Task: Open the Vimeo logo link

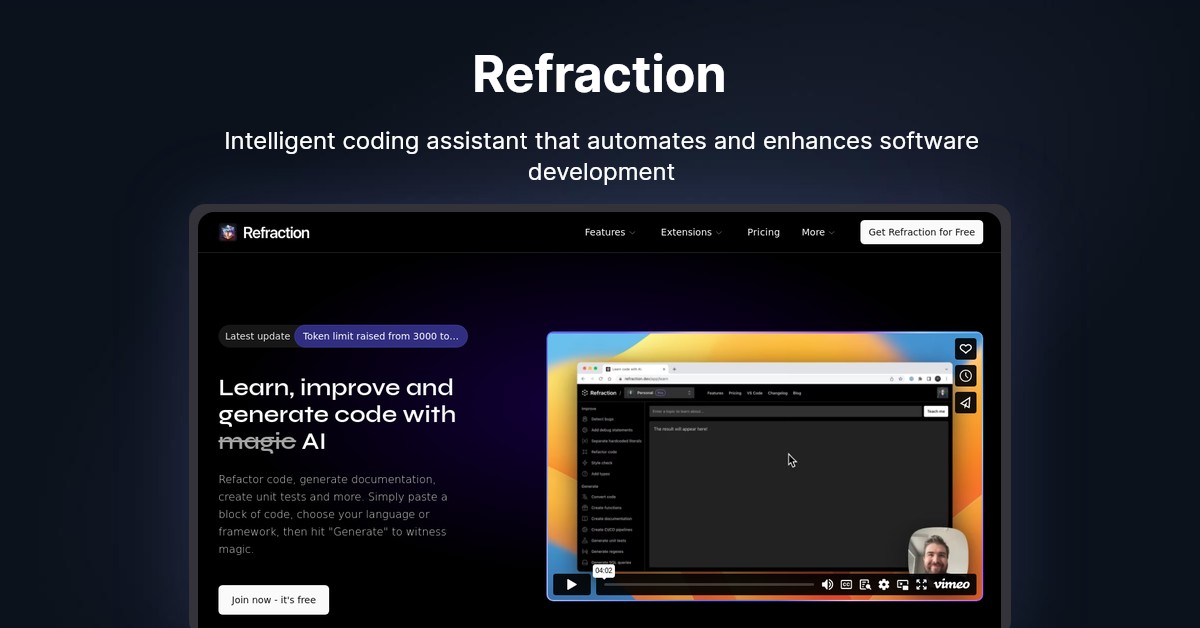Action: 952,584
